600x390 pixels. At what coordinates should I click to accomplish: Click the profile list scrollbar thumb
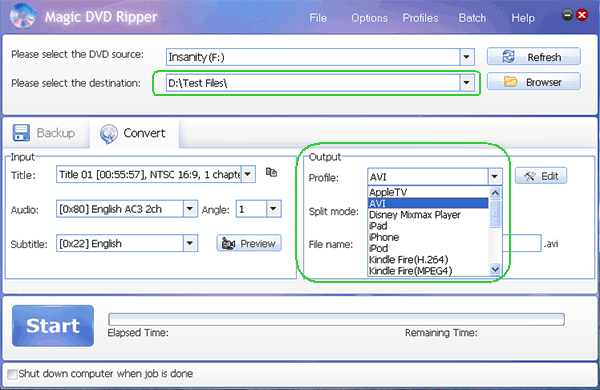(495, 214)
